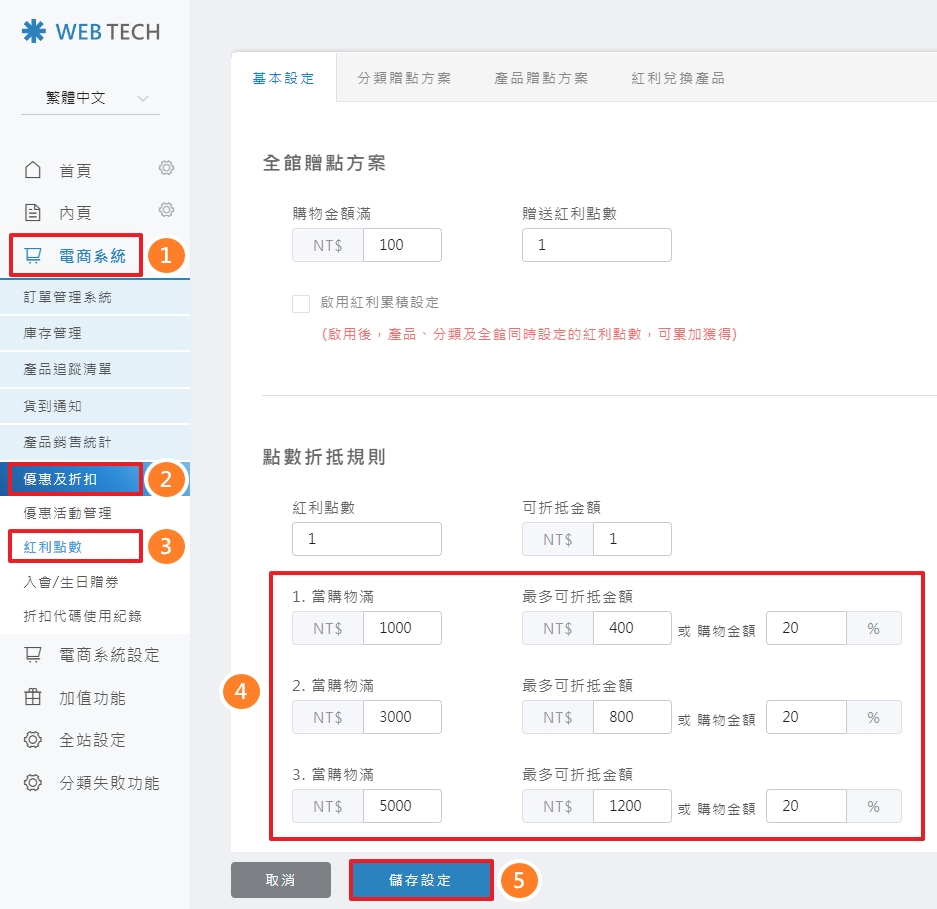Click the gear icon beside 內頁
Image resolution: width=937 pixels, height=909 pixels.
coord(167,210)
